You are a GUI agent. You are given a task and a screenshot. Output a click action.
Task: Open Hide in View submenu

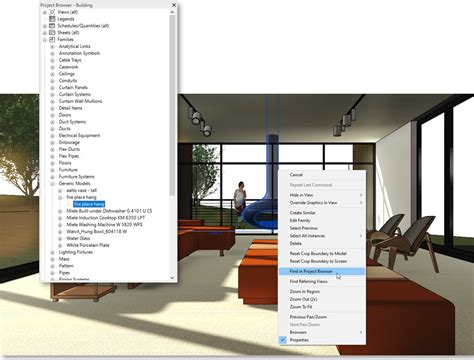click(x=322, y=195)
